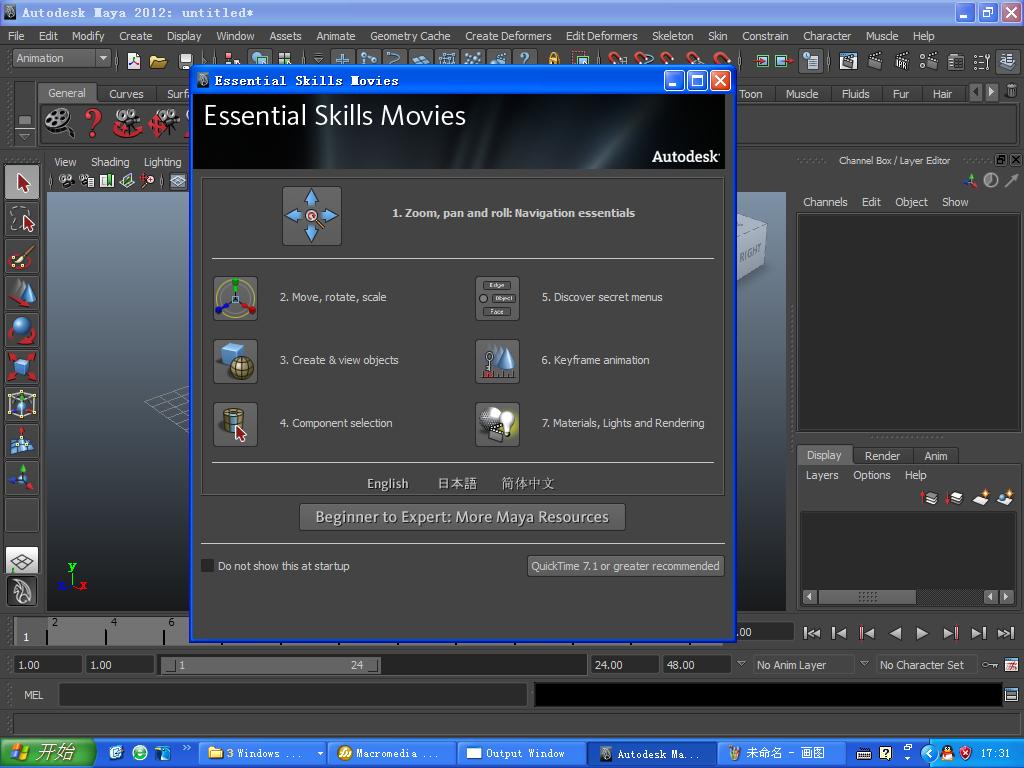Screen dimensions: 1024x768
Task: Choose the English language link
Action: [x=387, y=484]
